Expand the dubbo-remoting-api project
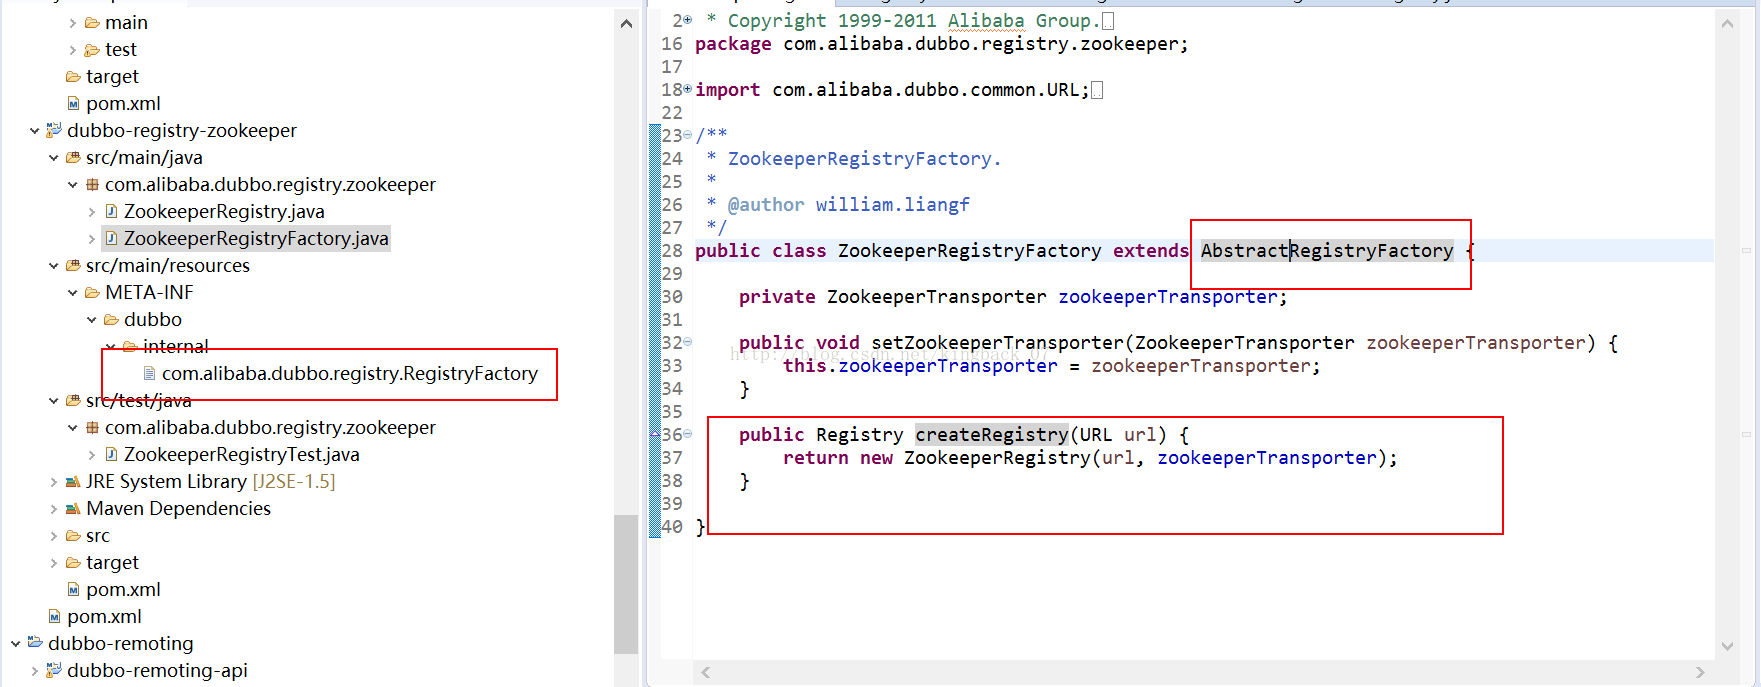The image size is (1761, 687). (35, 670)
